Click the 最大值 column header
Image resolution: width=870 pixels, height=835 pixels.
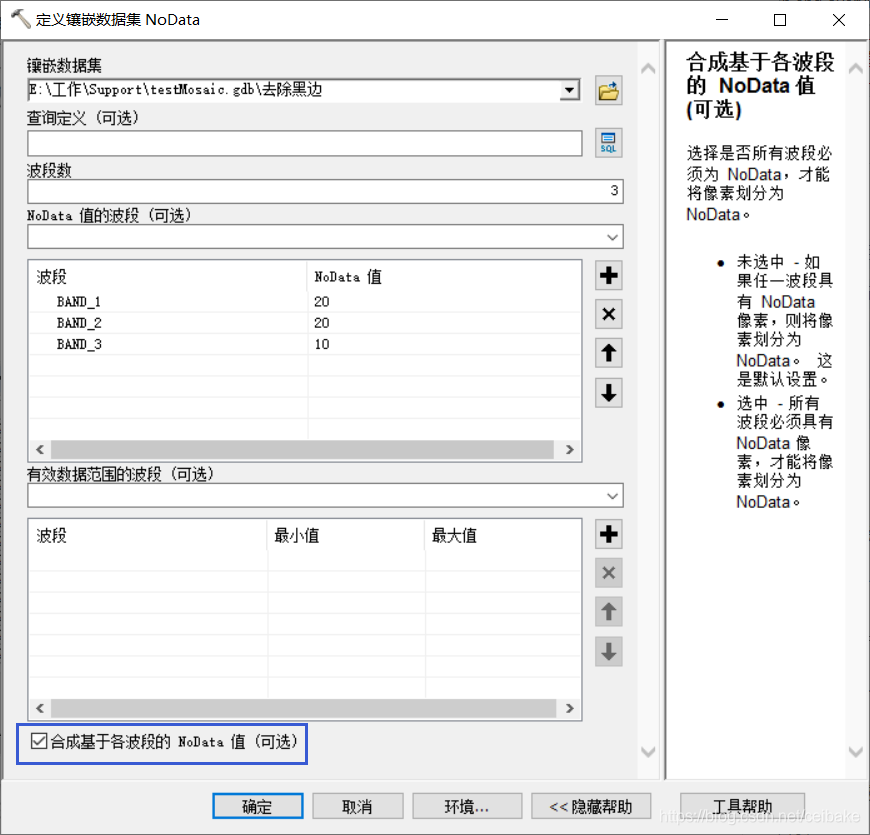pyautogui.click(x=503, y=535)
